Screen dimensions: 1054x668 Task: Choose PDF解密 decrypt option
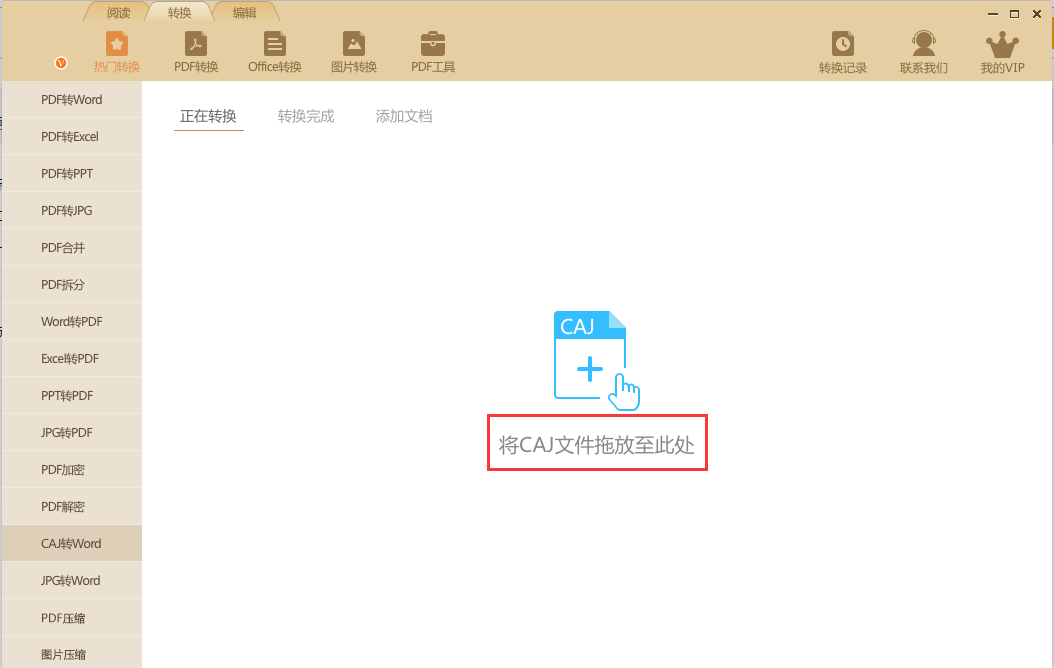tap(72, 506)
